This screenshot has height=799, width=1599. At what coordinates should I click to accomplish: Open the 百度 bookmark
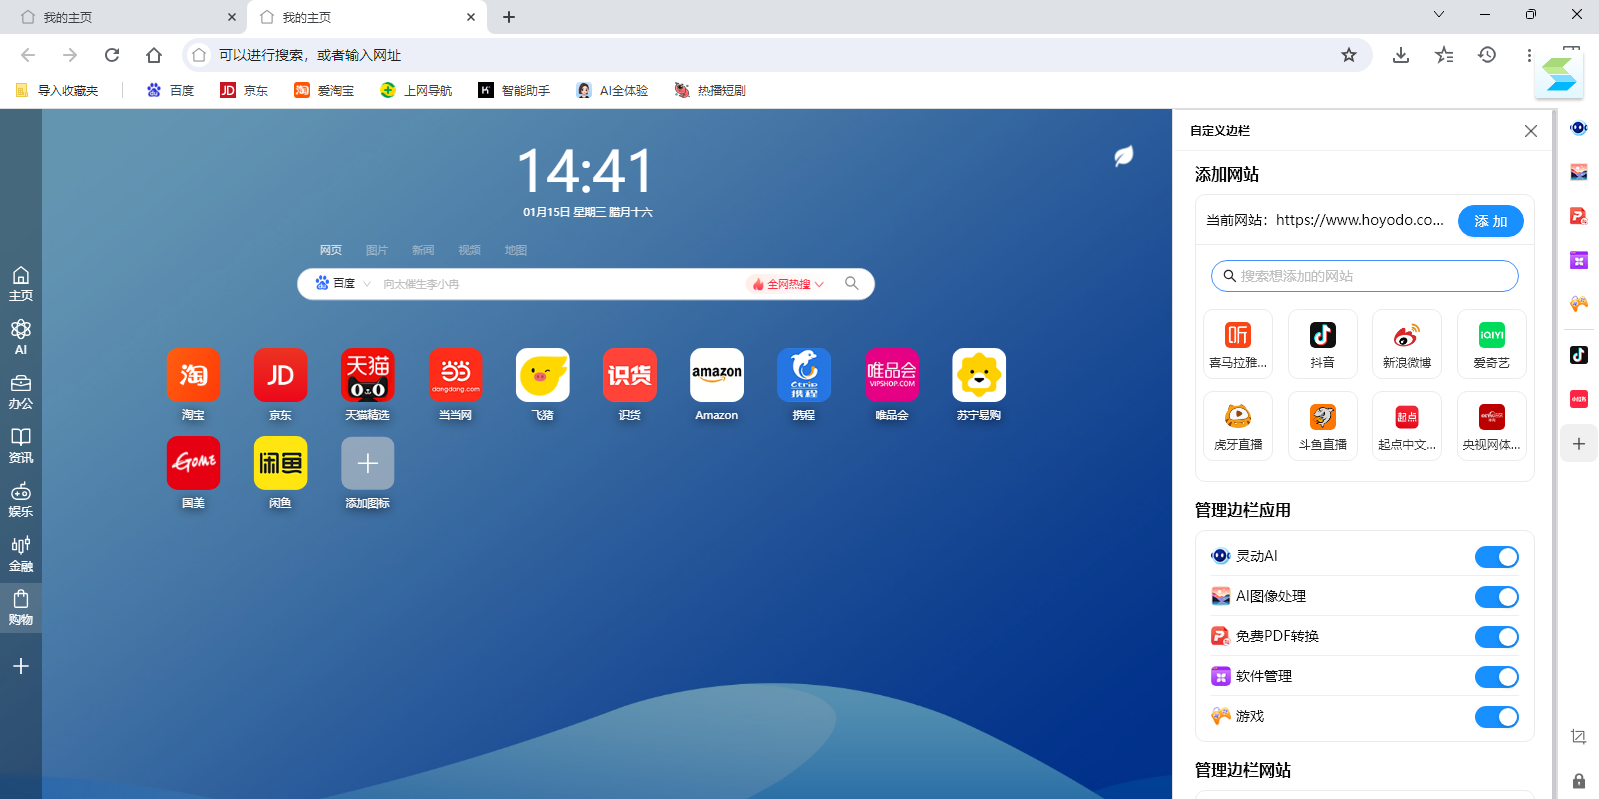pos(170,90)
